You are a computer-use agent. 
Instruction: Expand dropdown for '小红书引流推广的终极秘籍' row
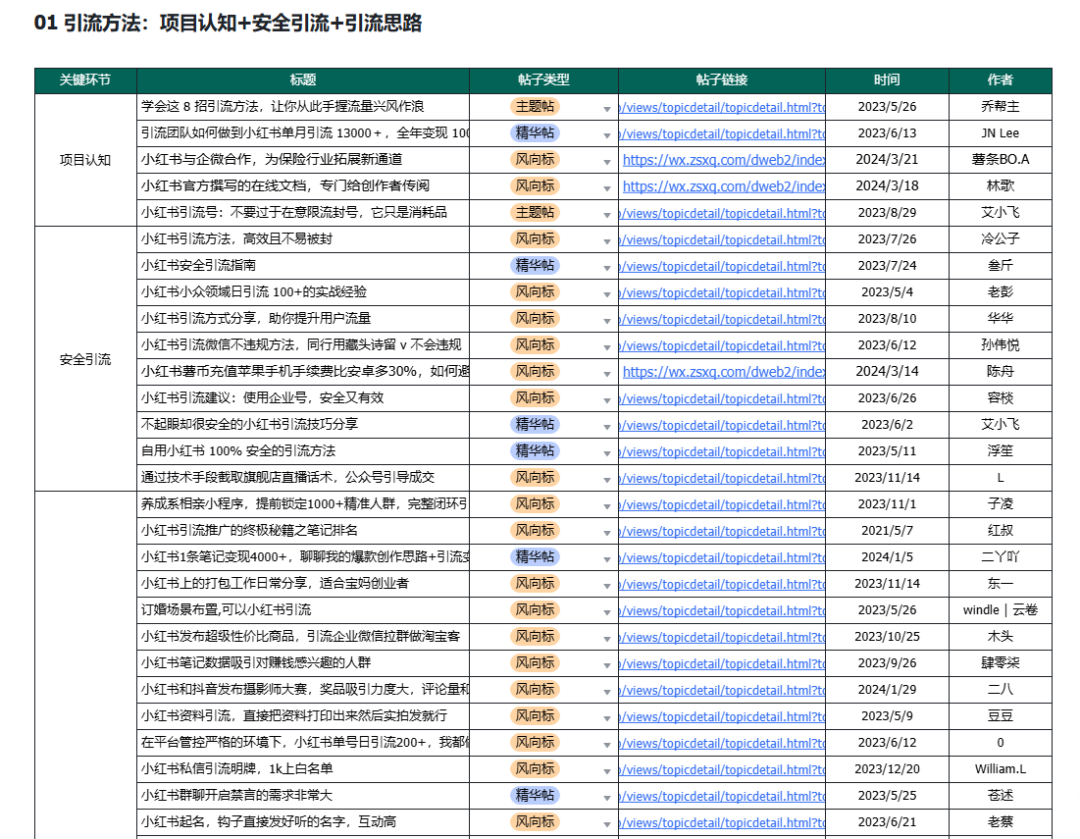coord(607,533)
